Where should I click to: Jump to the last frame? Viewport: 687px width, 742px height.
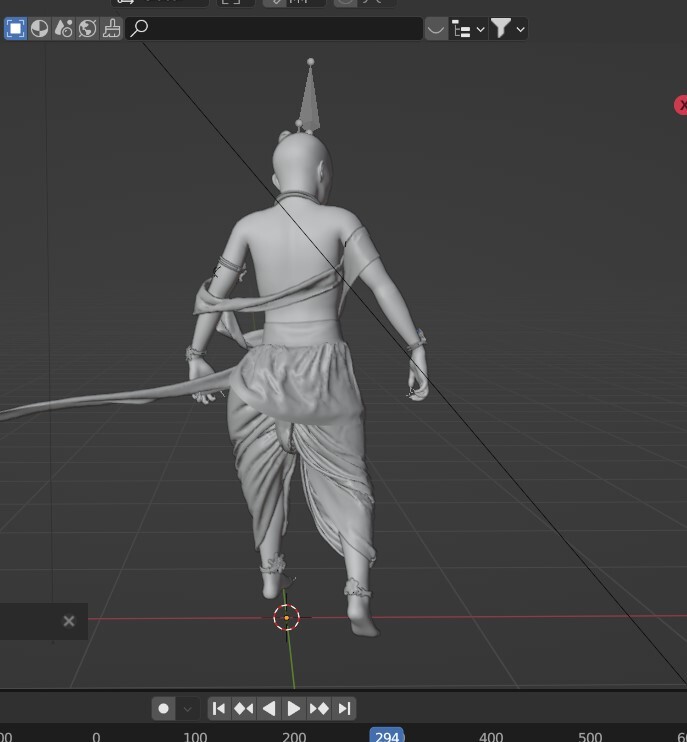coord(344,708)
